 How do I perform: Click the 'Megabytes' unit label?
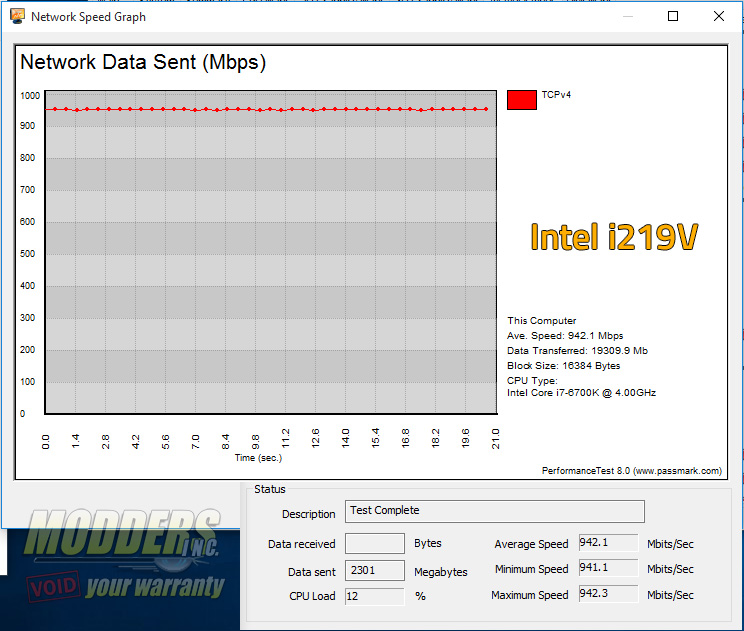click(x=440, y=572)
